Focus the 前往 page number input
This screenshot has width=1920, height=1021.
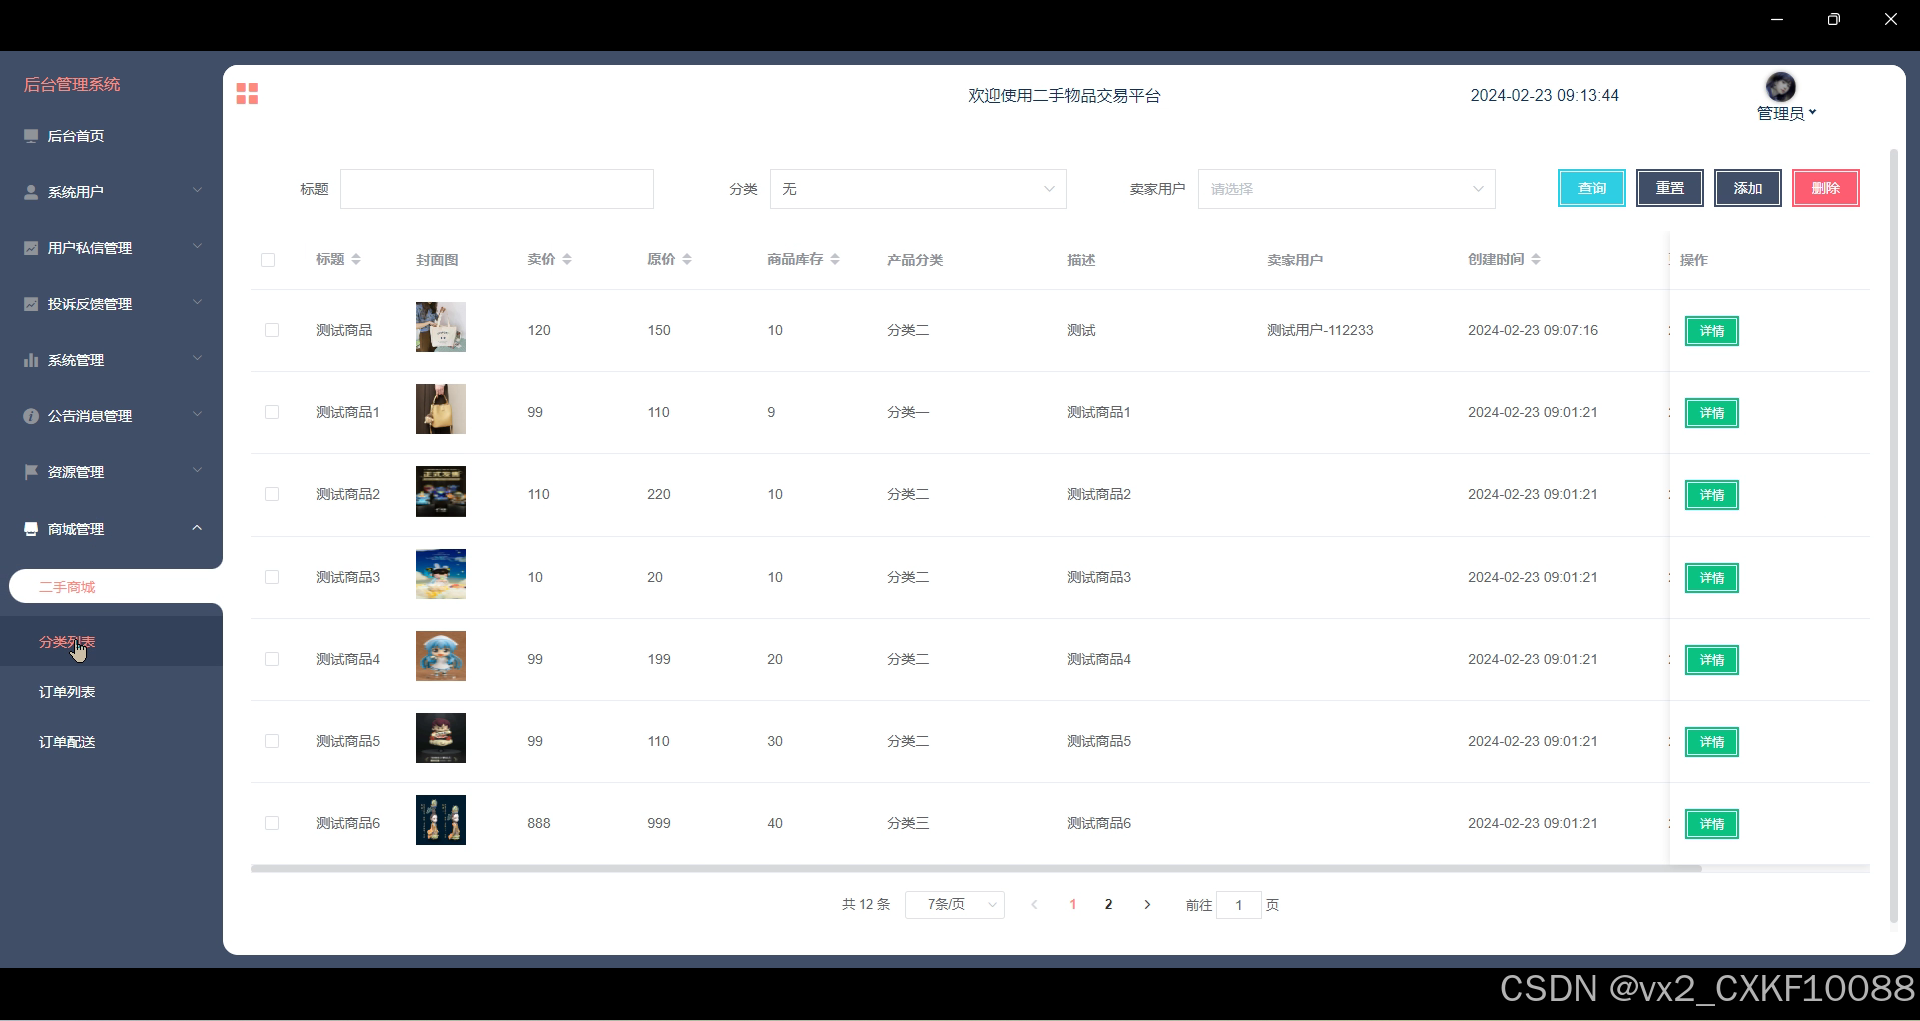coord(1239,905)
